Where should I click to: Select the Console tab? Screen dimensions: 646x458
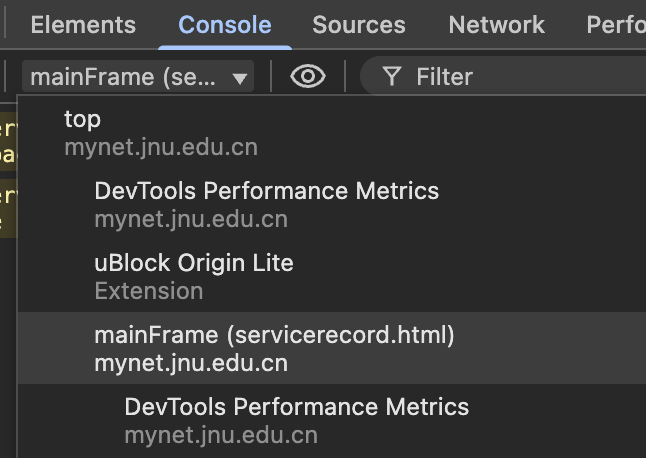pyautogui.click(x=224, y=25)
